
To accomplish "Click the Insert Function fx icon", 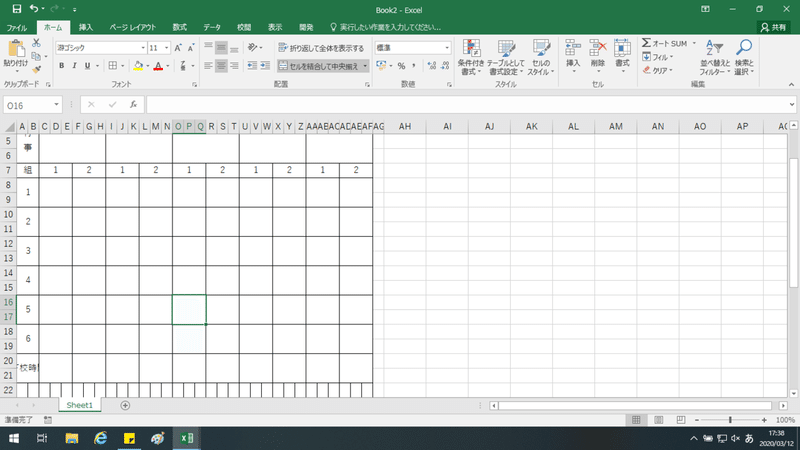I will tap(133, 105).
